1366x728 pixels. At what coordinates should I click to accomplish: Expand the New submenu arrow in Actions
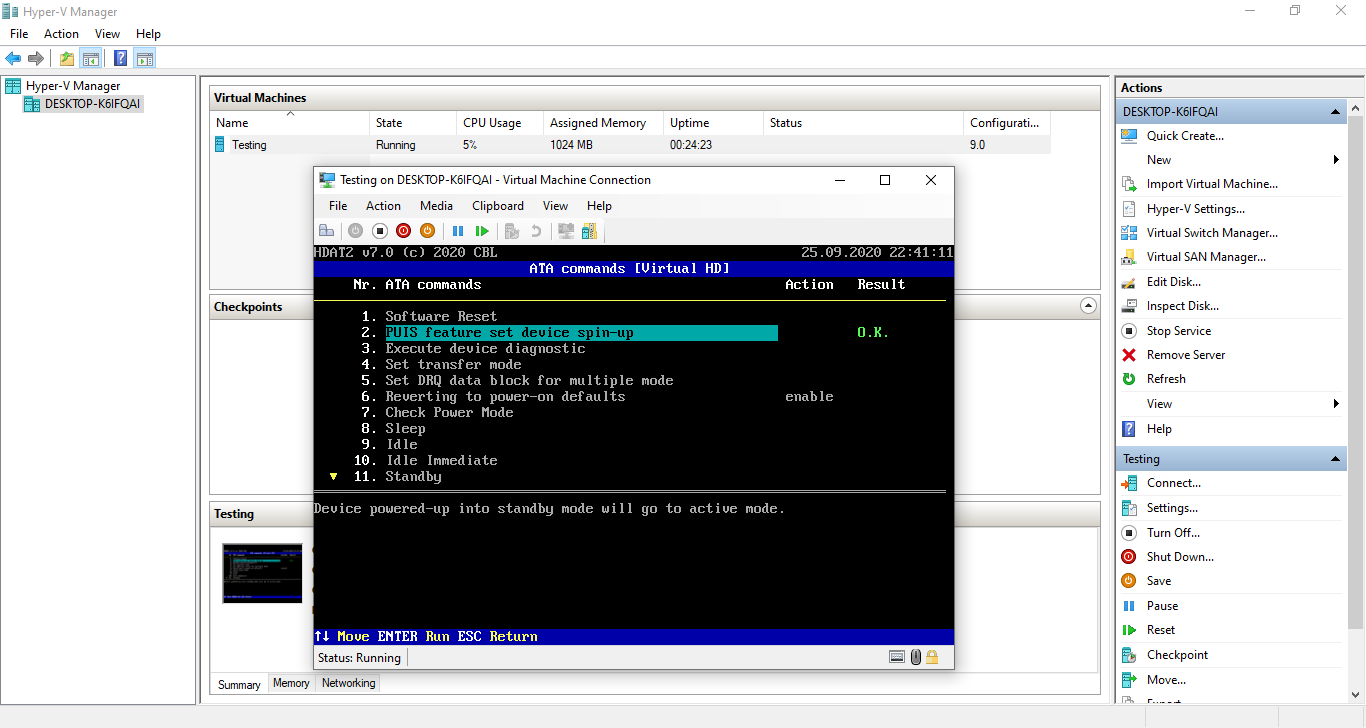(x=1337, y=160)
